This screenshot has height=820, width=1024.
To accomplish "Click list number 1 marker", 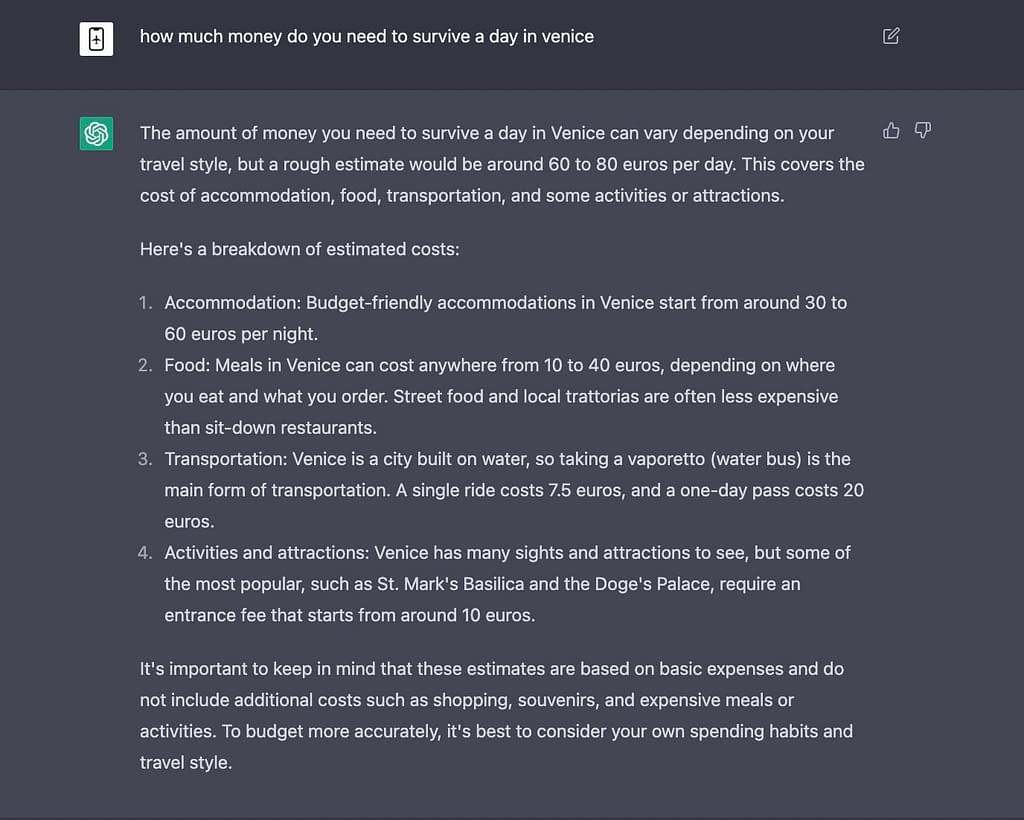I will [145, 303].
